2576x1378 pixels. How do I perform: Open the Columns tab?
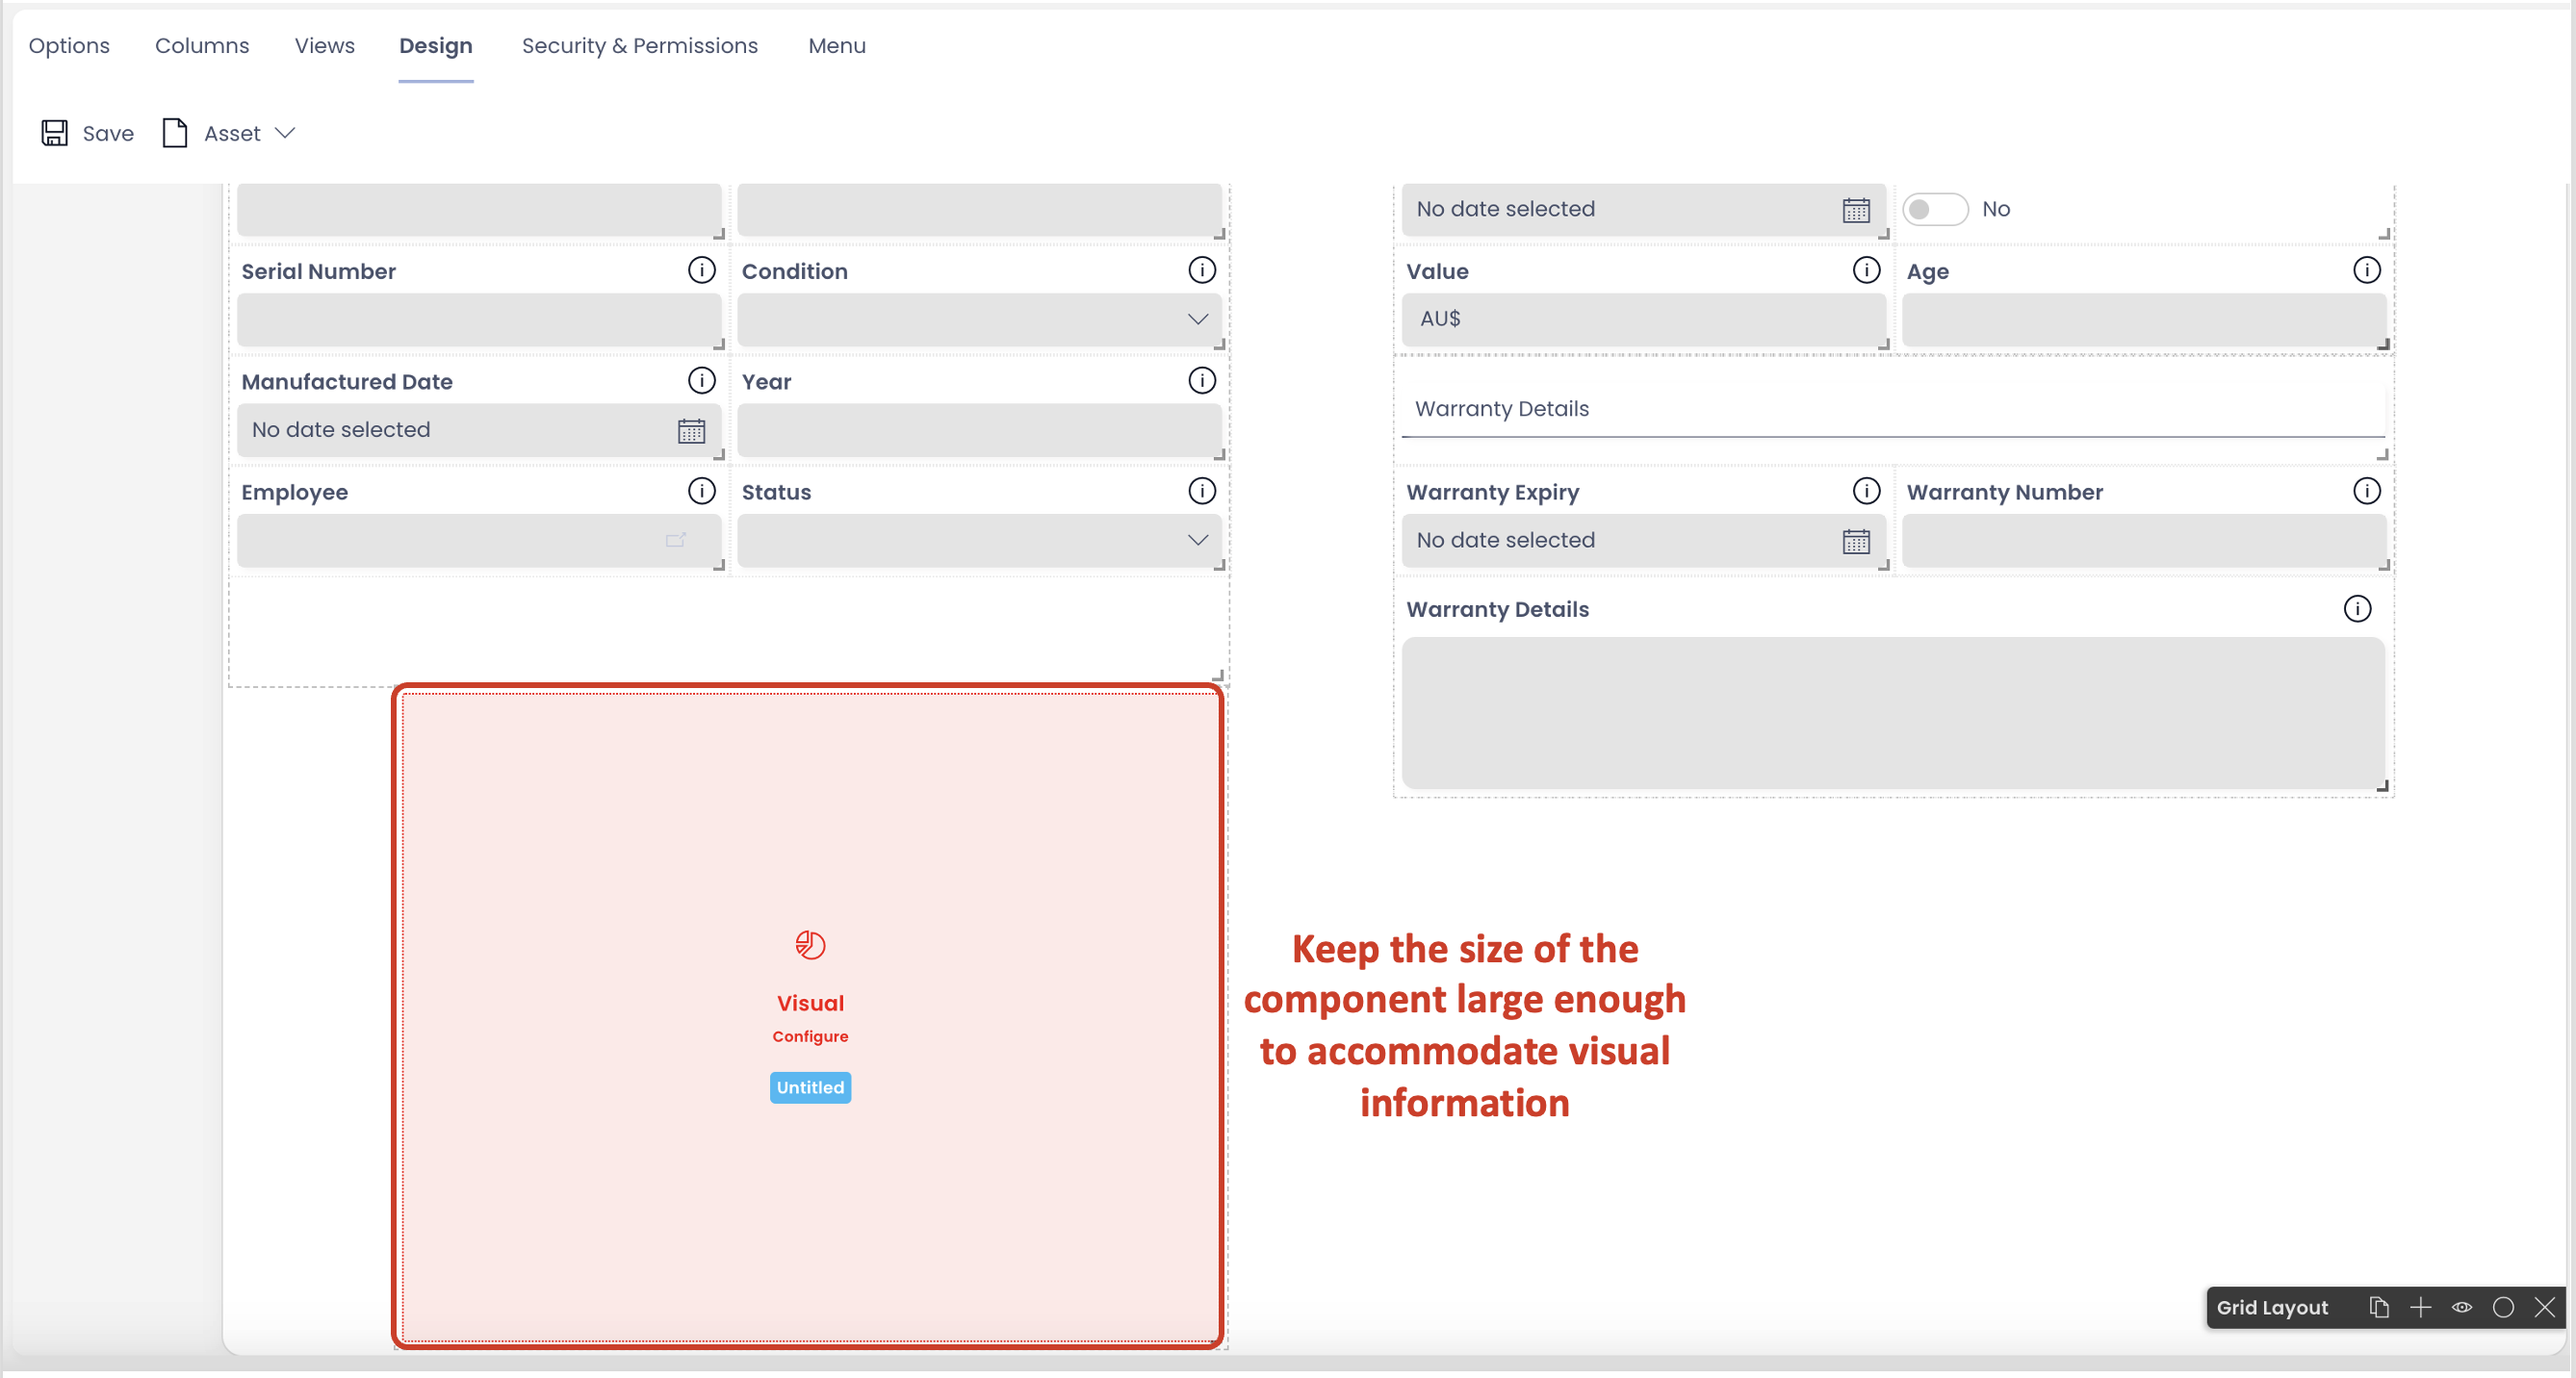202,46
